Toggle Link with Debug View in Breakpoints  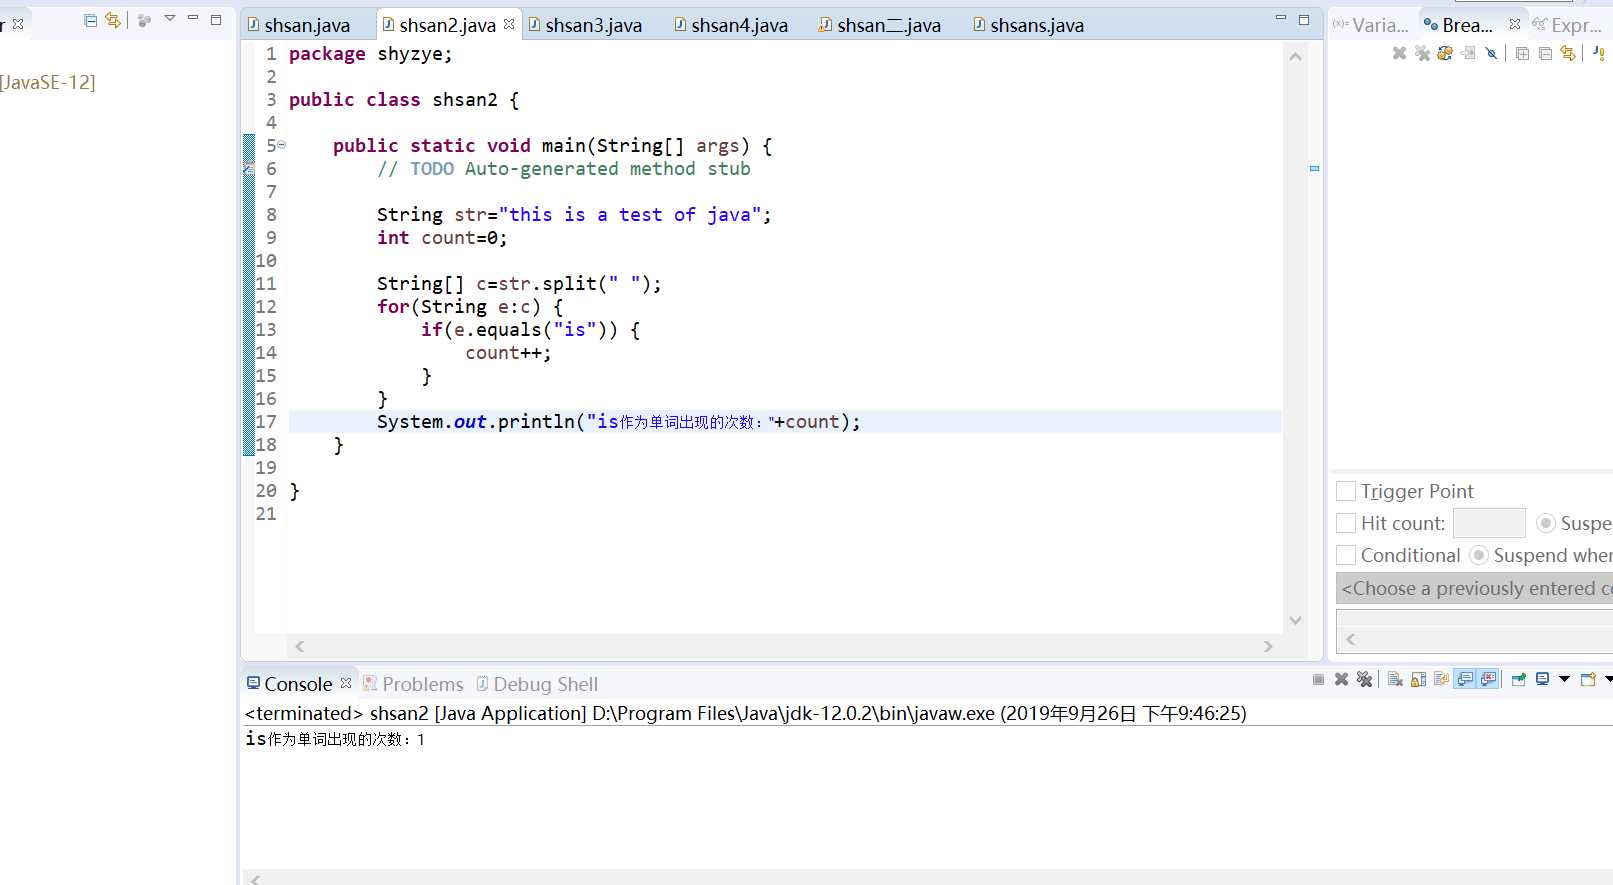point(1568,53)
